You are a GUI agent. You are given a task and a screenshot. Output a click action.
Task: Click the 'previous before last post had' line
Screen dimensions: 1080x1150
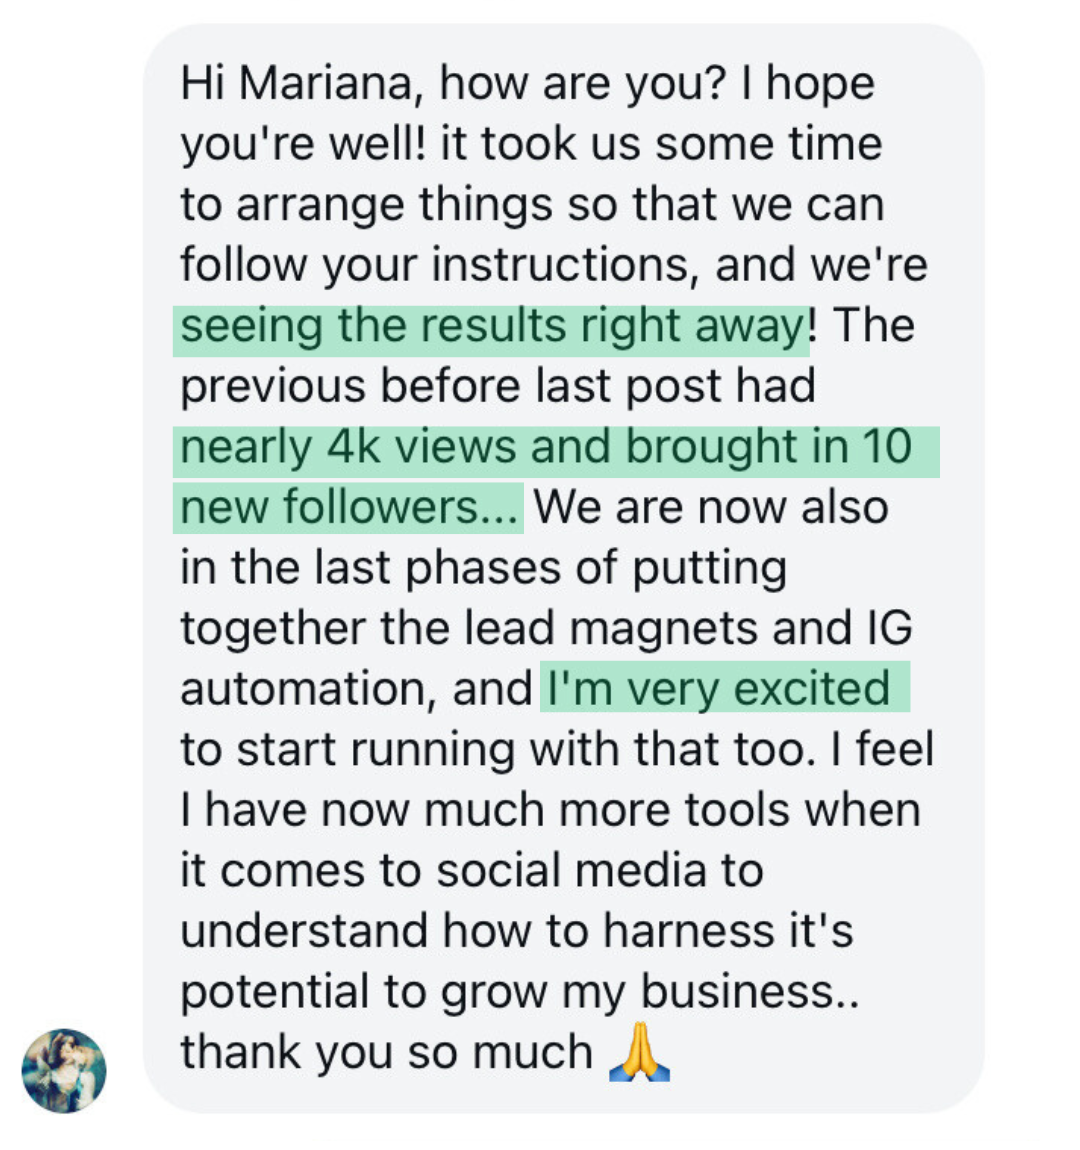click(498, 387)
